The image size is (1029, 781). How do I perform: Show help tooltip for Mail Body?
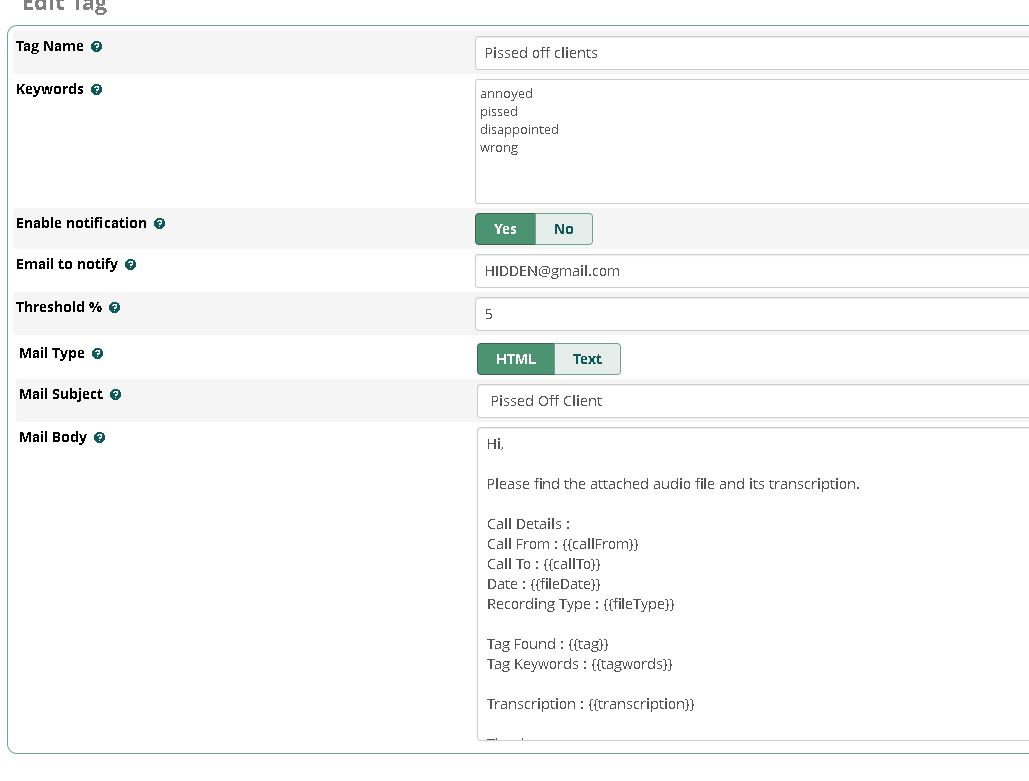pyautogui.click(x=99, y=438)
